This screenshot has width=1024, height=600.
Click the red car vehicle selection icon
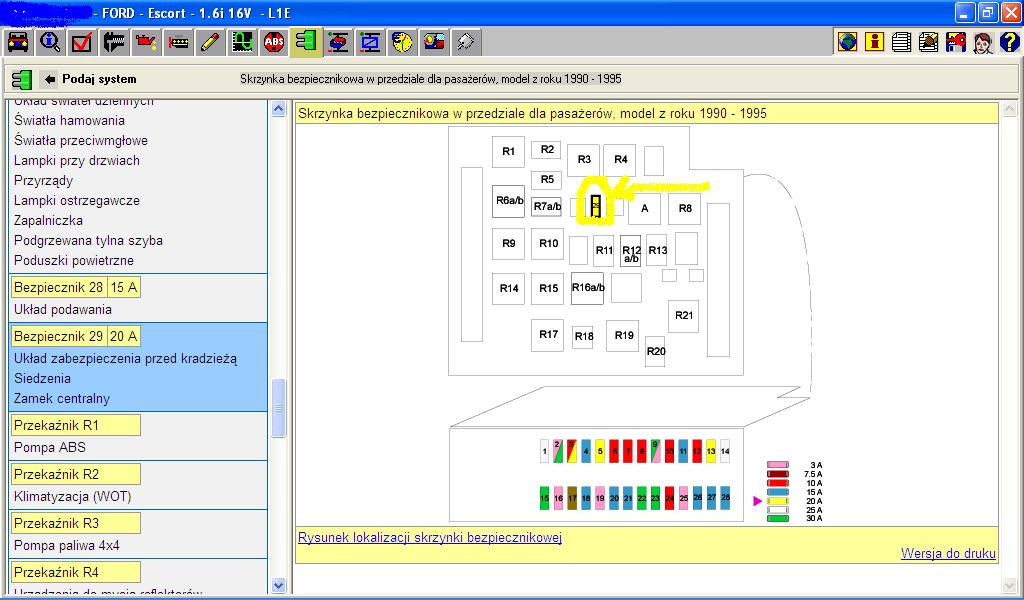pyautogui.click(x=18, y=42)
